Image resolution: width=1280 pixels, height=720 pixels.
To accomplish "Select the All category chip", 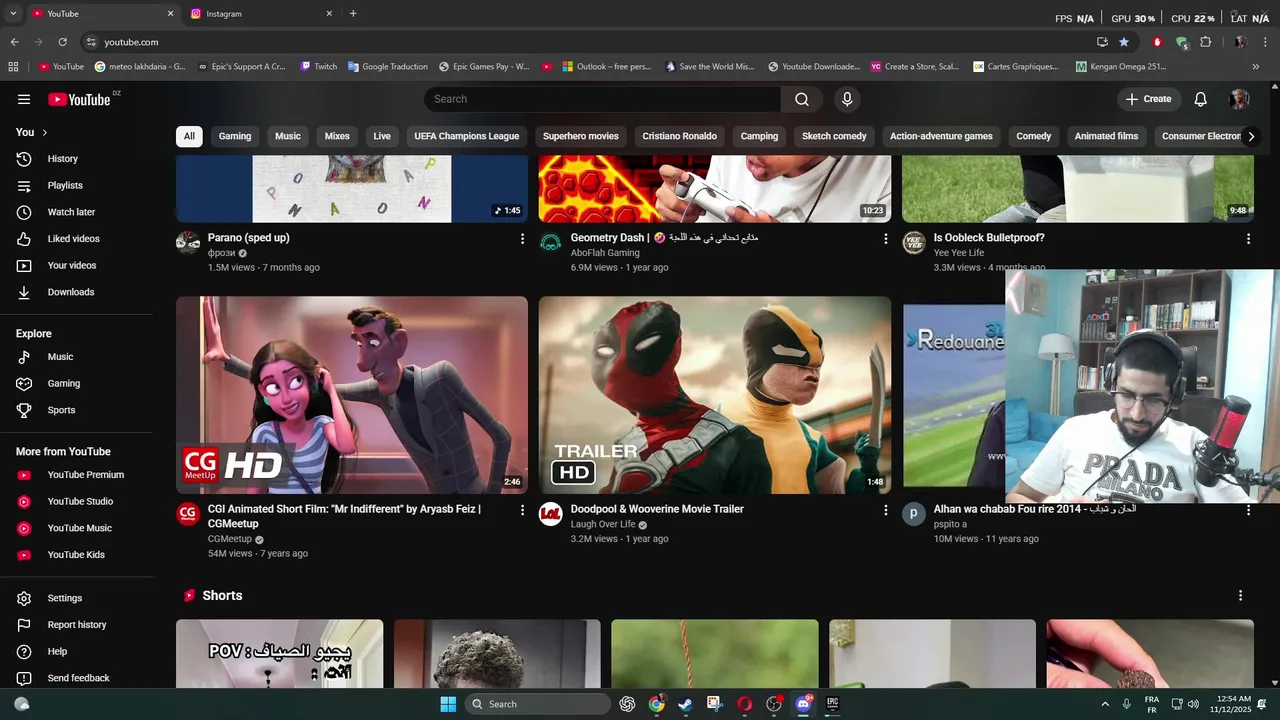I will coord(189,136).
